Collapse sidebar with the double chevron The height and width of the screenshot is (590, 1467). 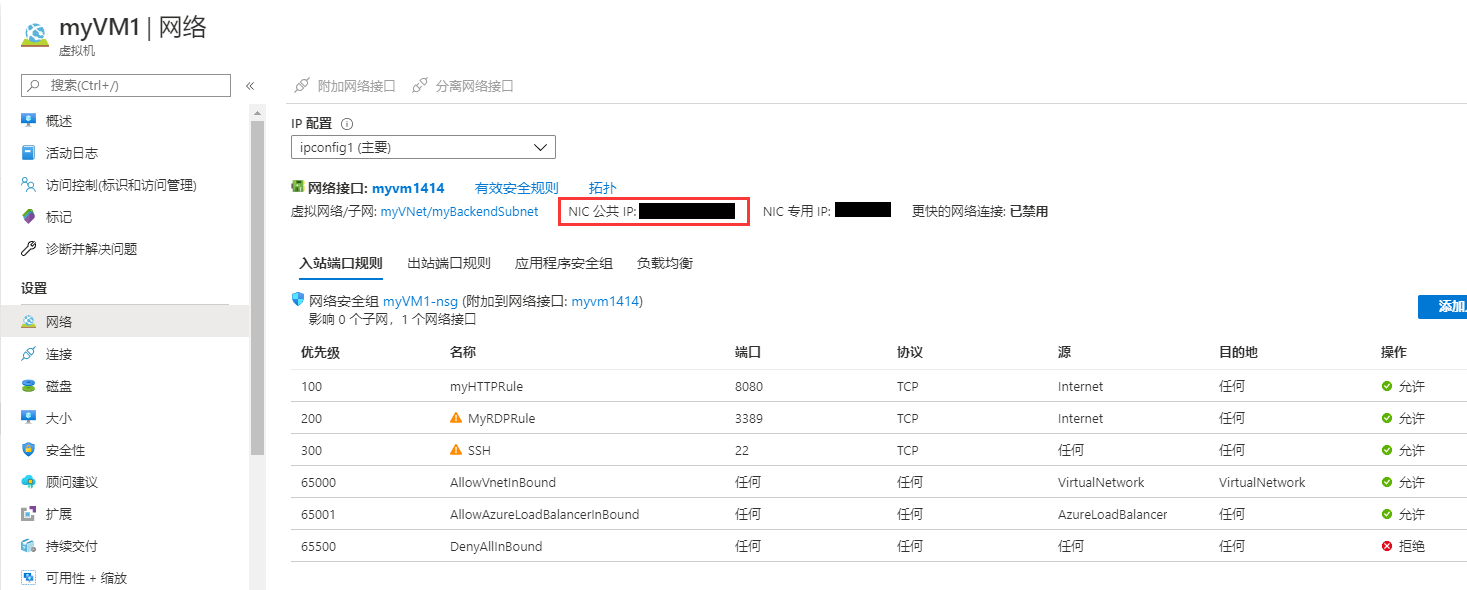250,86
